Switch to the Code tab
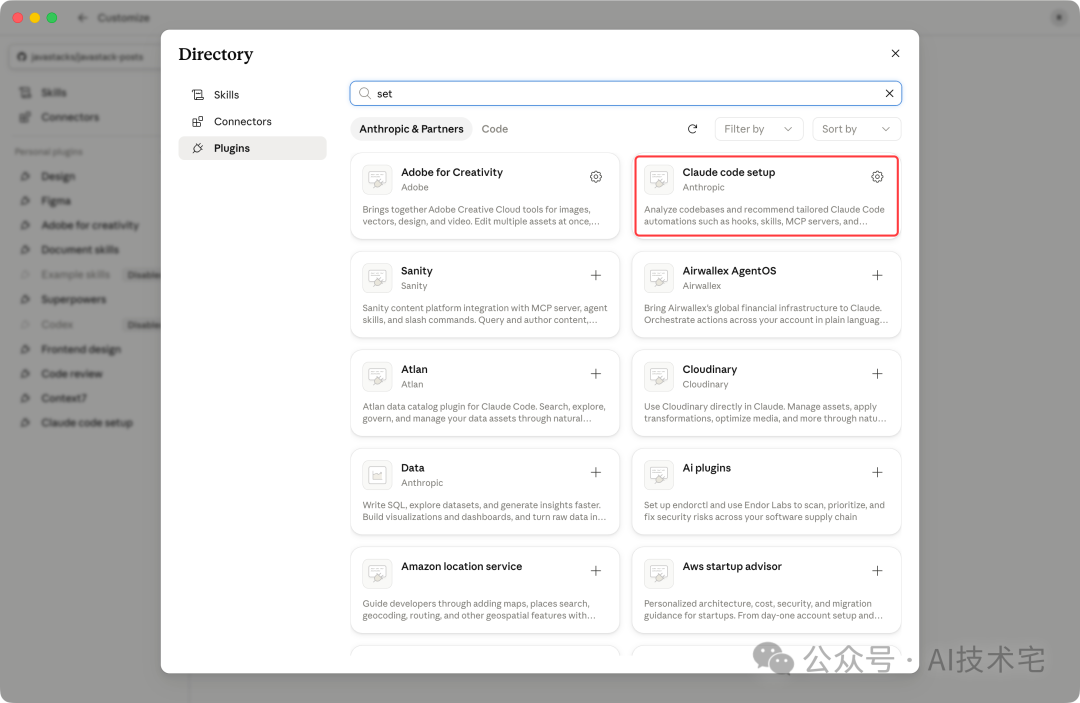 (x=495, y=129)
